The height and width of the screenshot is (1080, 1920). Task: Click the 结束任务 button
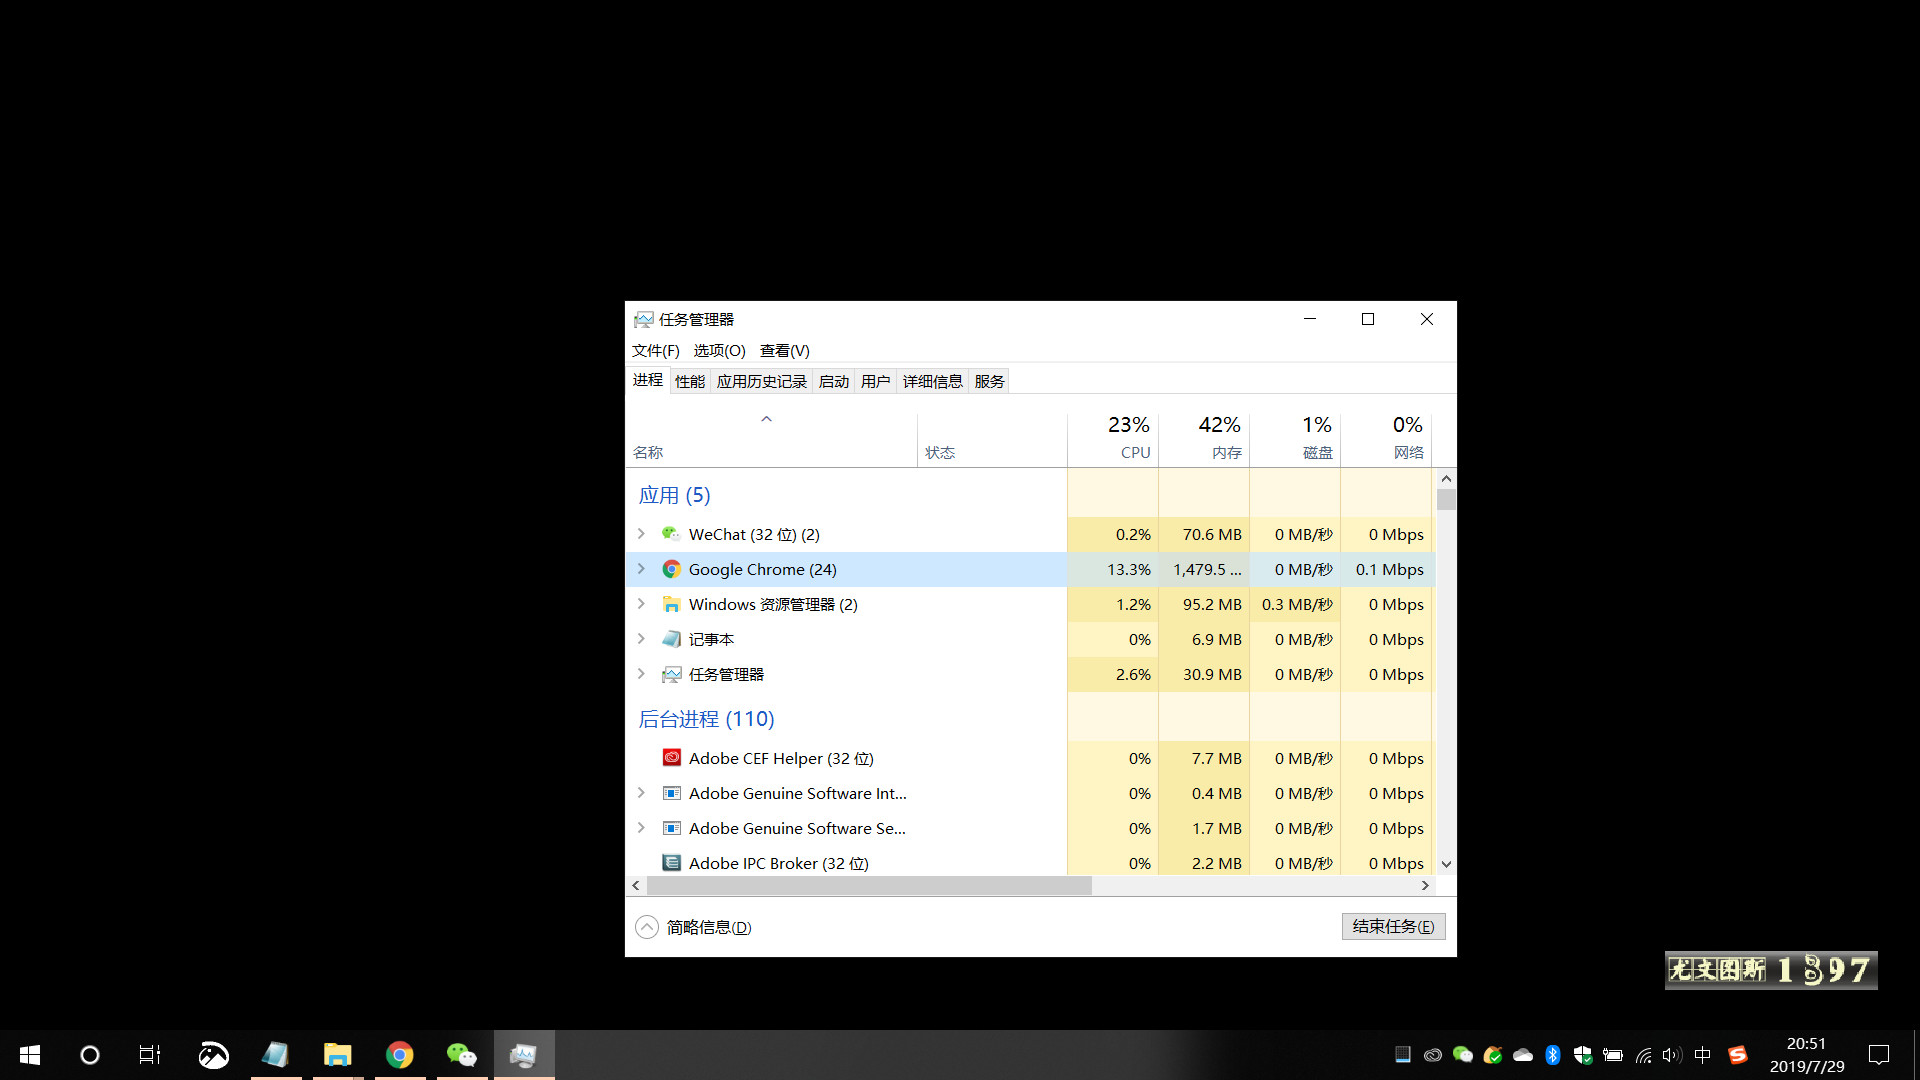[x=1393, y=927]
